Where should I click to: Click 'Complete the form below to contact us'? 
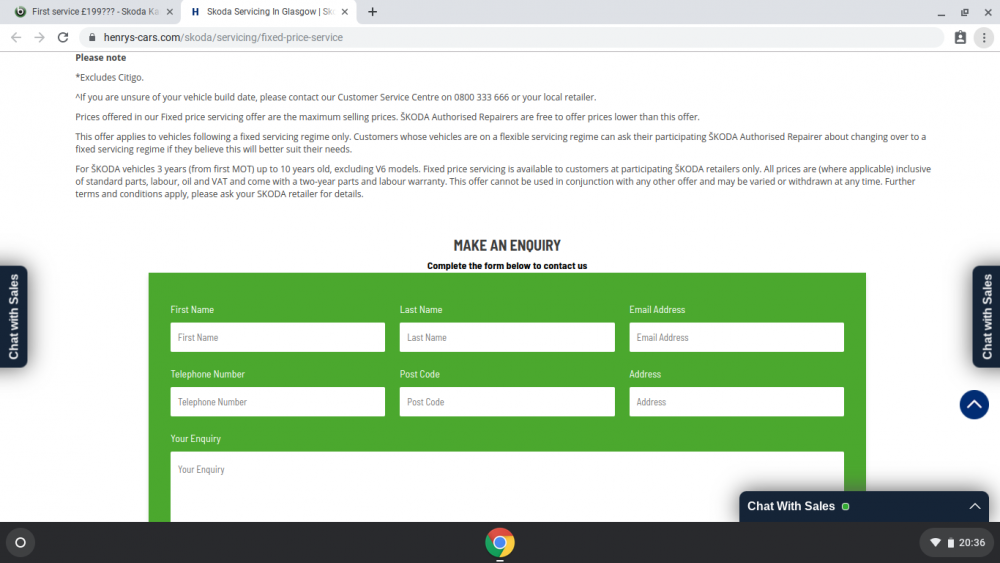point(507,266)
